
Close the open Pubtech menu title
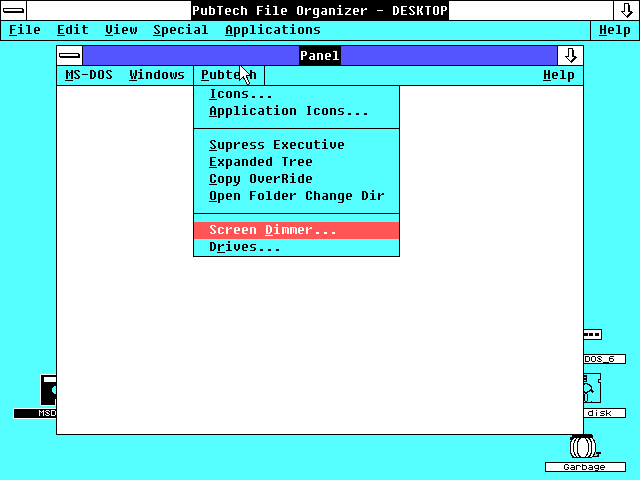pyautogui.click(x=229, y=75)
